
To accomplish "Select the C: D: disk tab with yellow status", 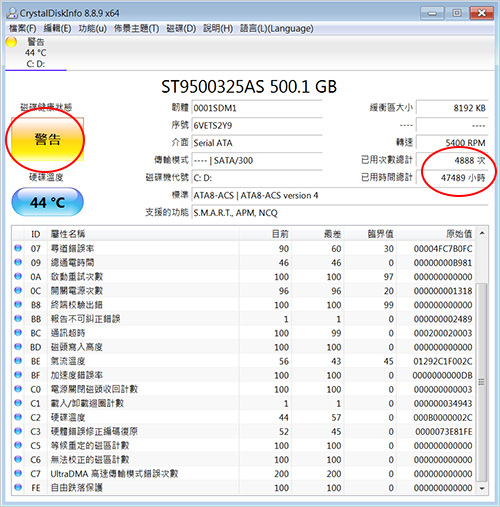I will [36, 53].
